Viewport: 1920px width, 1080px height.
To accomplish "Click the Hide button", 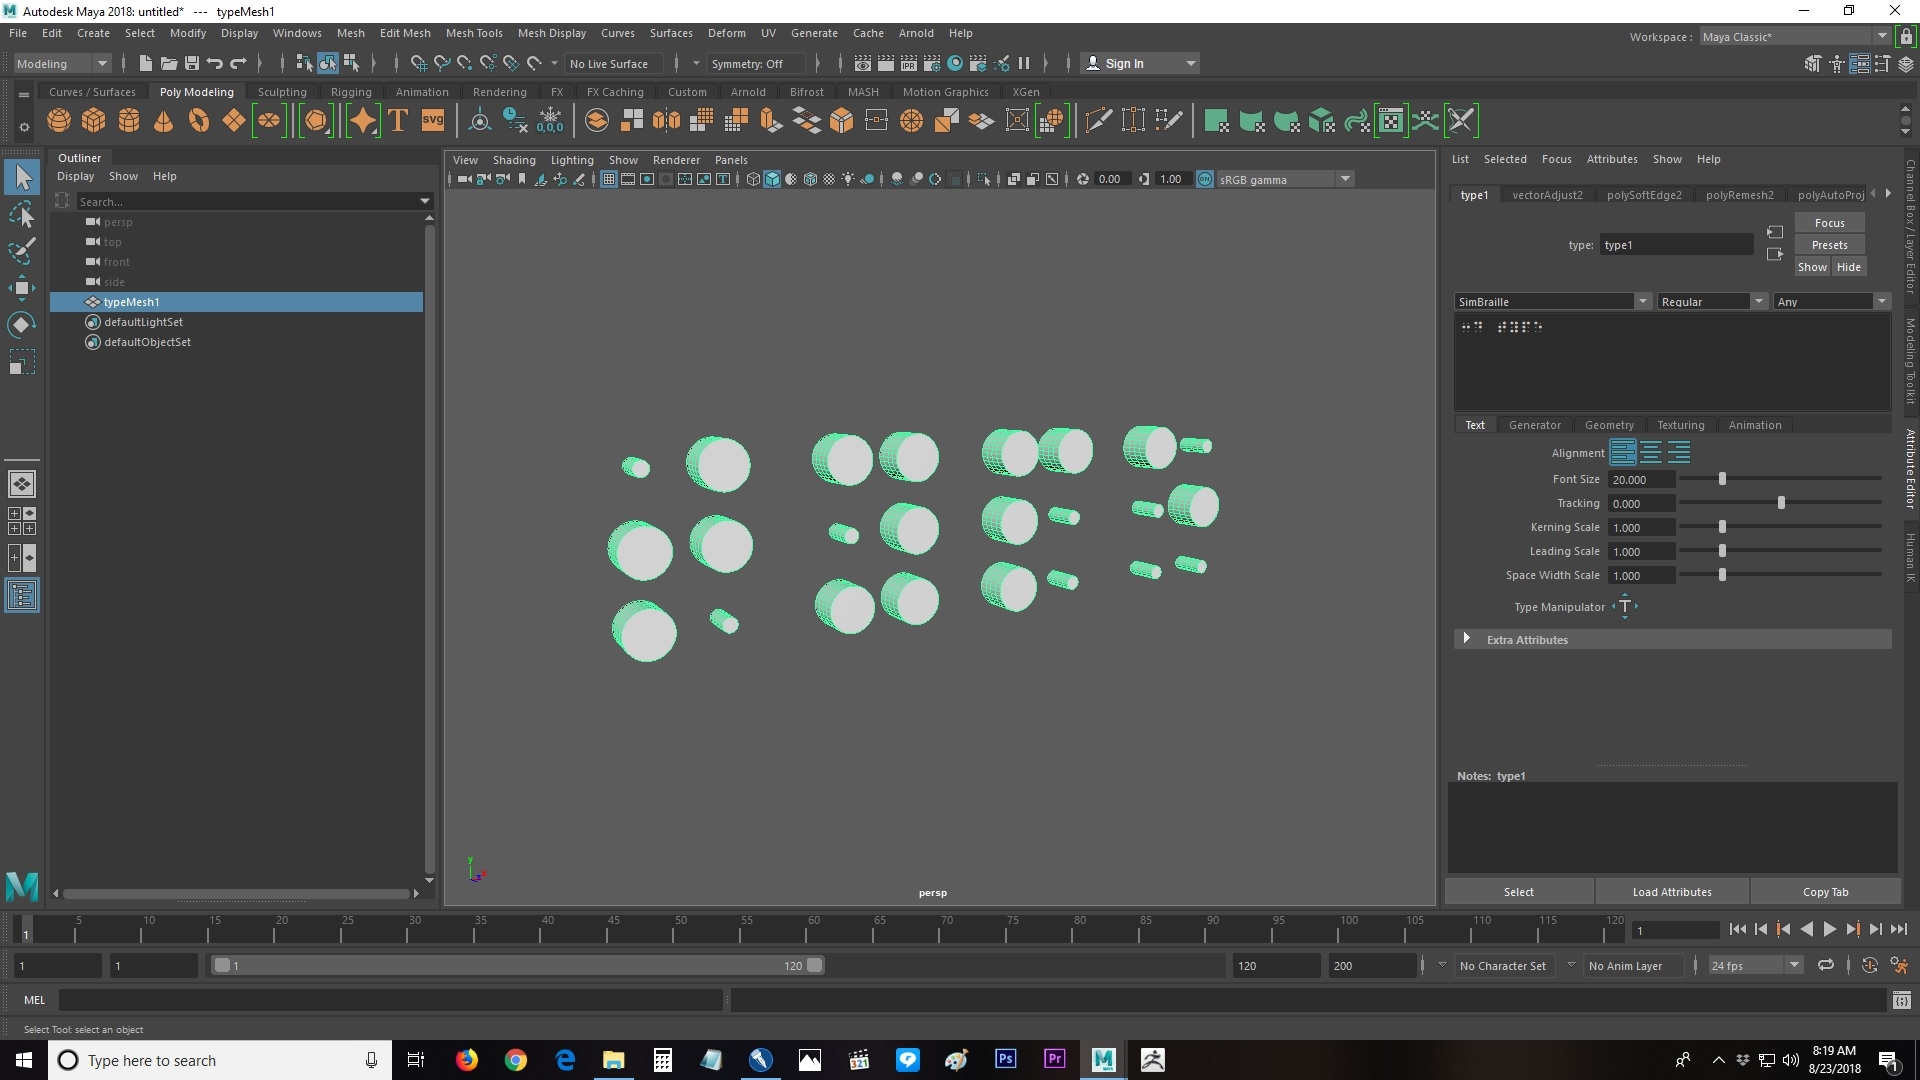I will (1848, 266).
